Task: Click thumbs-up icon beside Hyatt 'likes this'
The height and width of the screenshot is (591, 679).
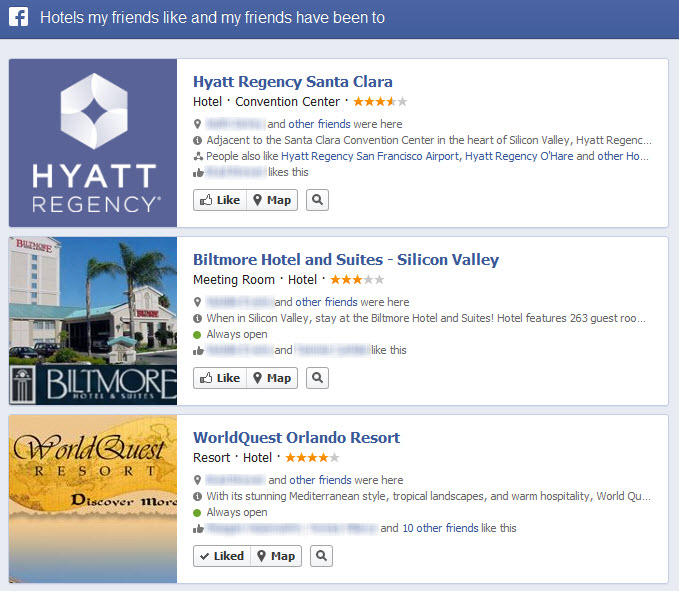Action: [198, 173]
